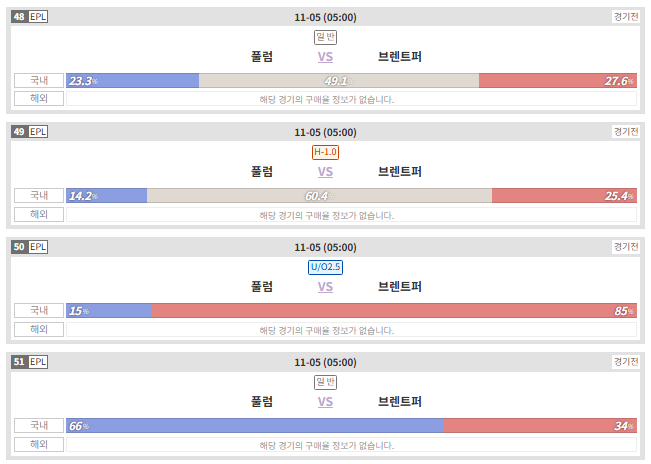Click the 85% red bar in match 50
The height and width of the screenshot is (464, 651).
tap(394, 310)
